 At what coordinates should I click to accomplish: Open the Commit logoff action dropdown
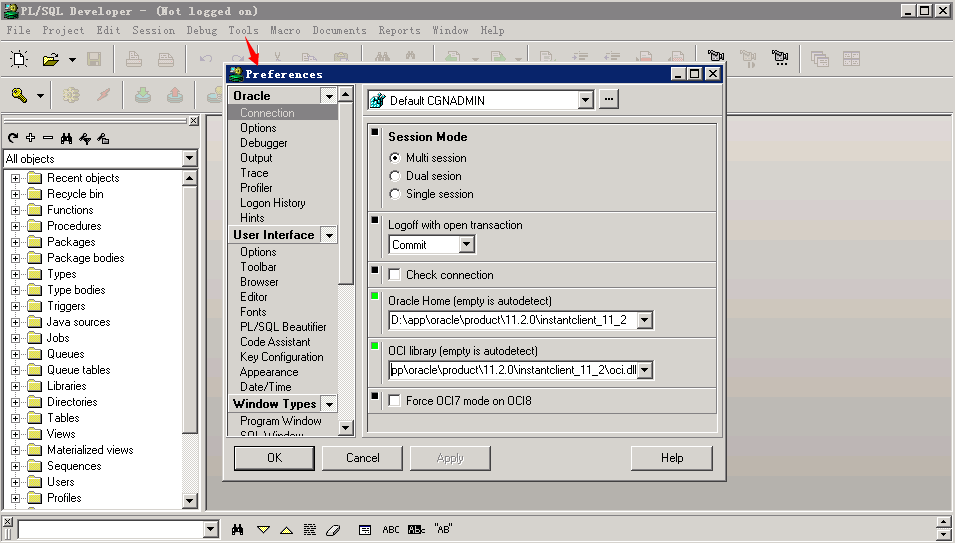(x=467, y=245)
